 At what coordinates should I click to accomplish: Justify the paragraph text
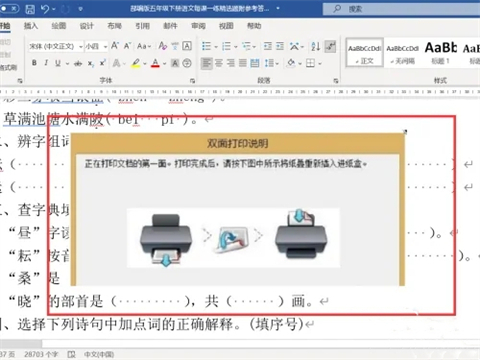point(243,63)
